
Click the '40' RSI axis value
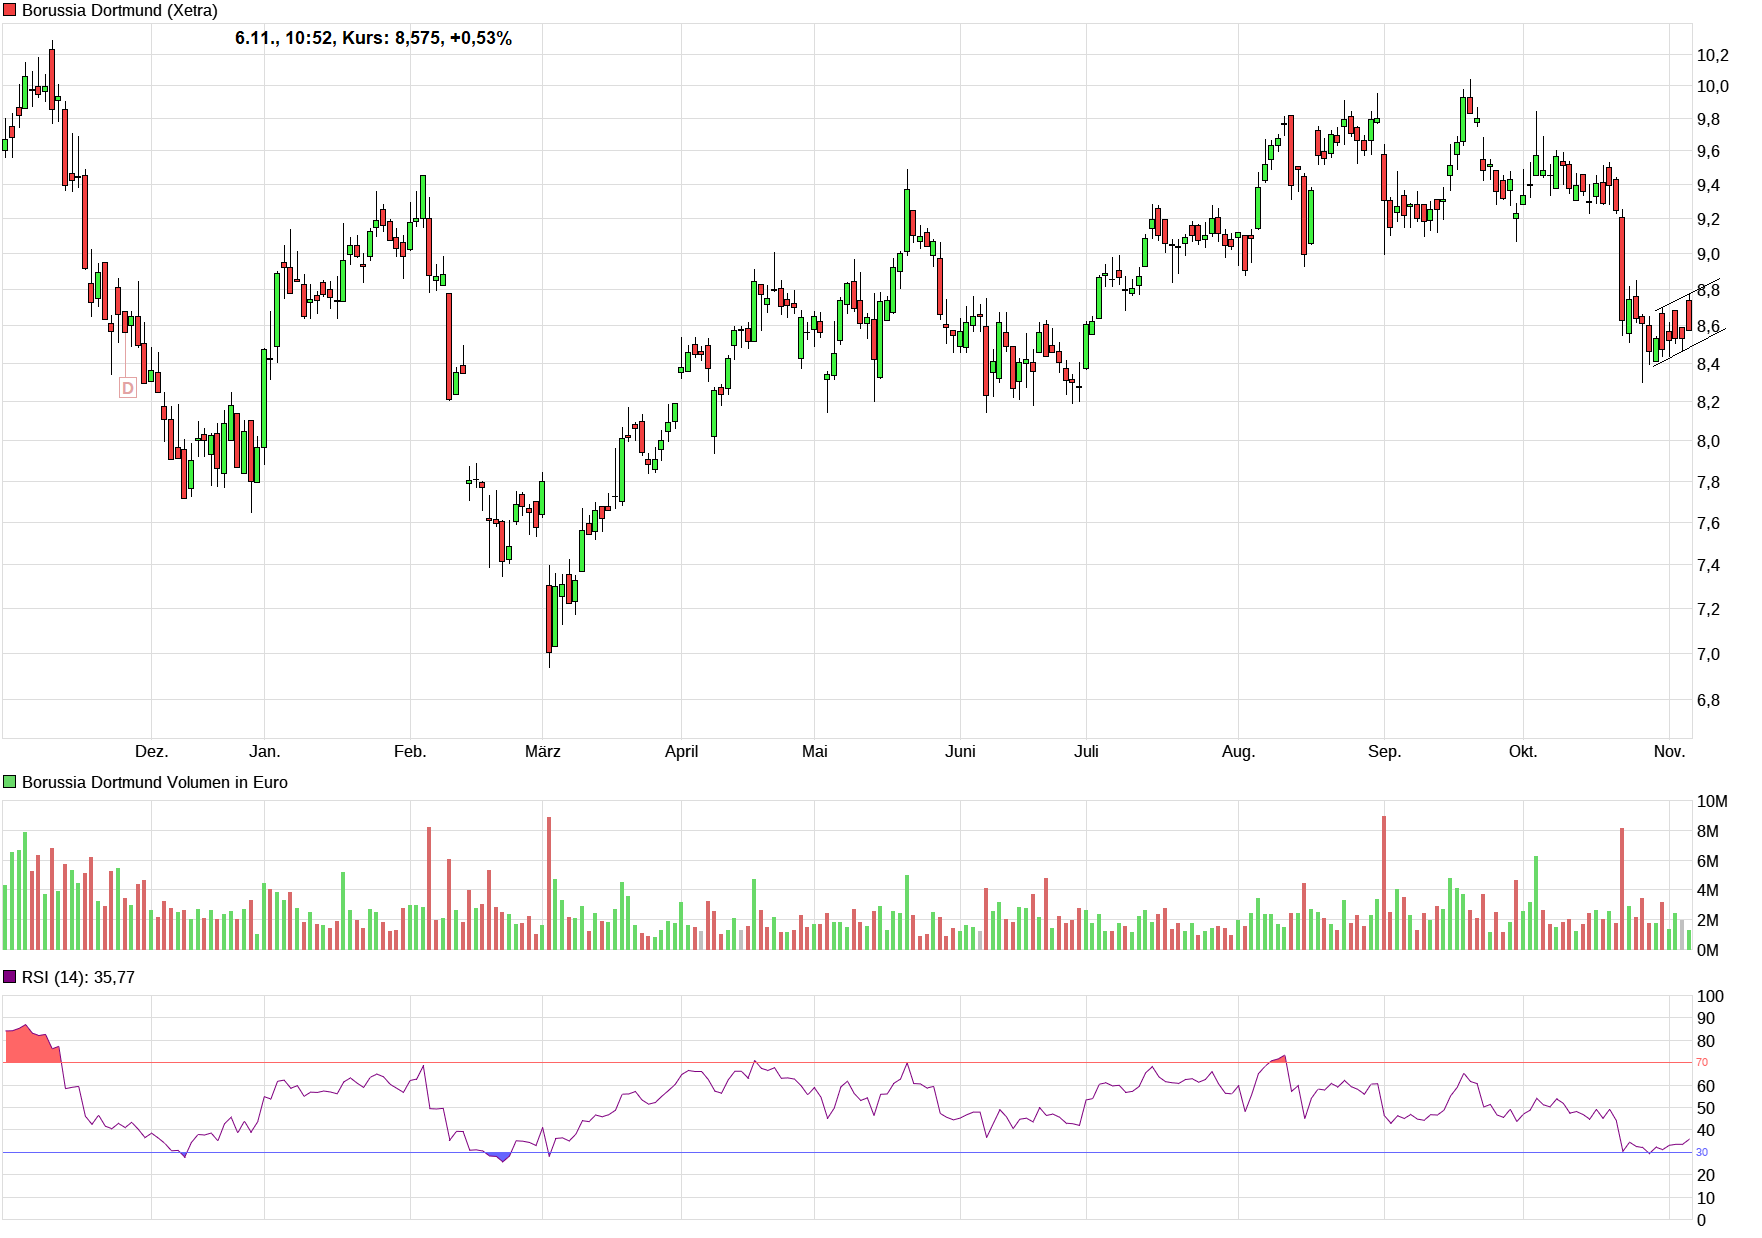tap(1706, 1130)
